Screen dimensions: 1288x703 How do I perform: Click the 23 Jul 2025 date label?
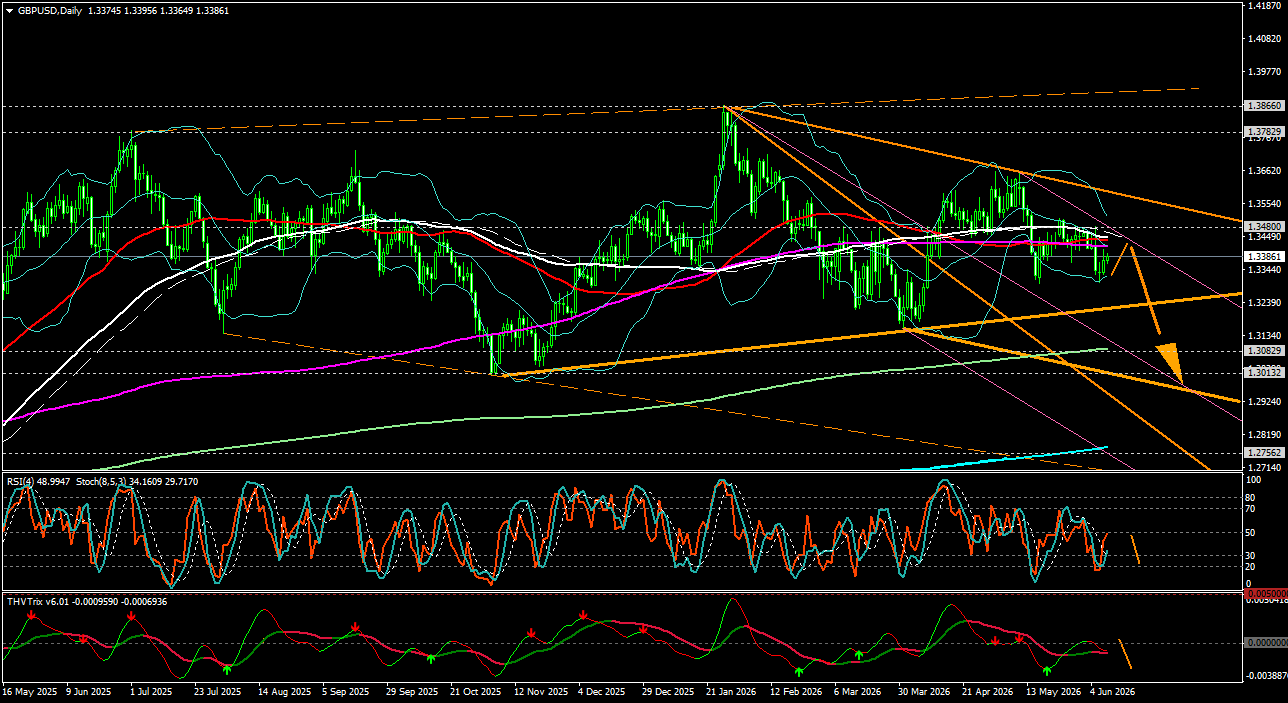coord(217,691)
